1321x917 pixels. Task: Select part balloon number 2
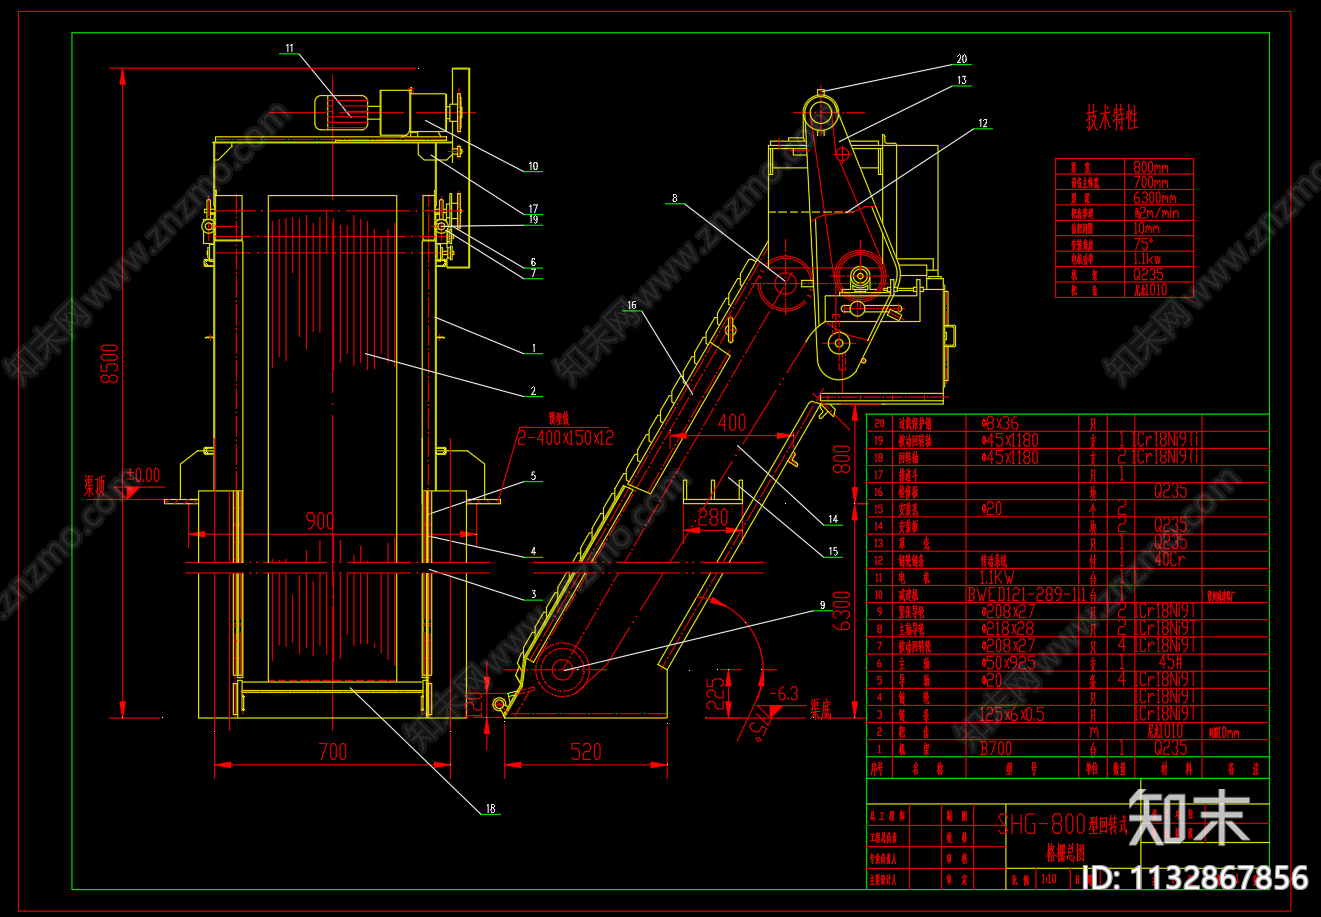pos(534,391)
